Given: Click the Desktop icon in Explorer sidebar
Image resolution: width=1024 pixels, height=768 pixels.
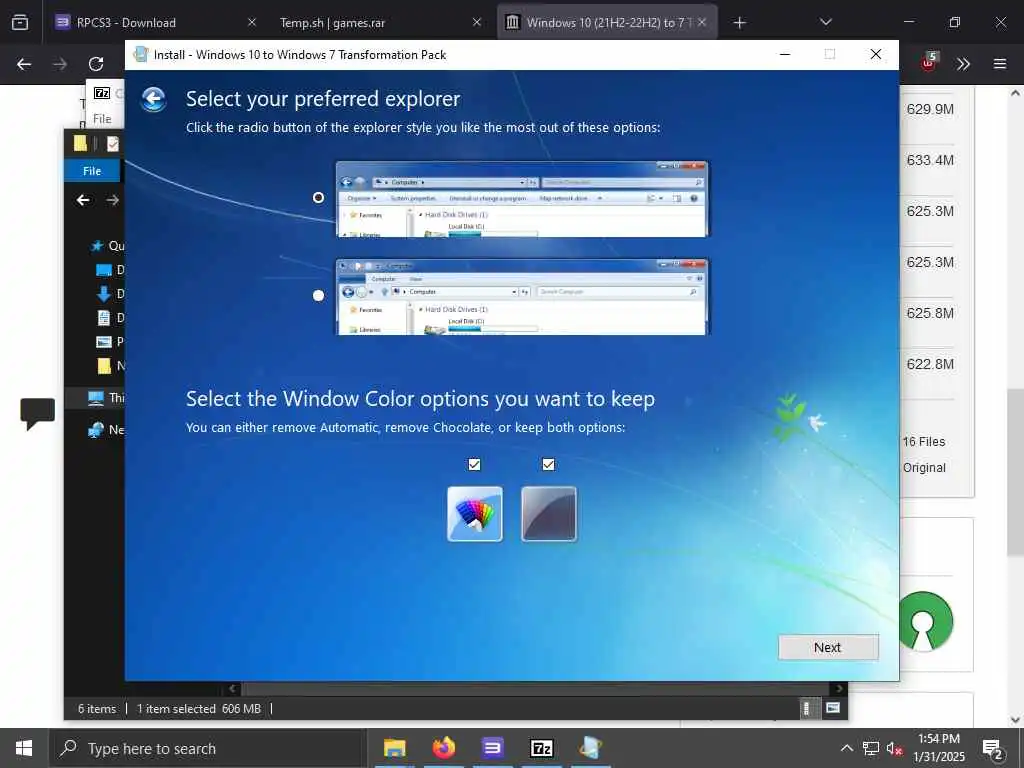Looking at the screenshot, I should click(x=104, y=270).
